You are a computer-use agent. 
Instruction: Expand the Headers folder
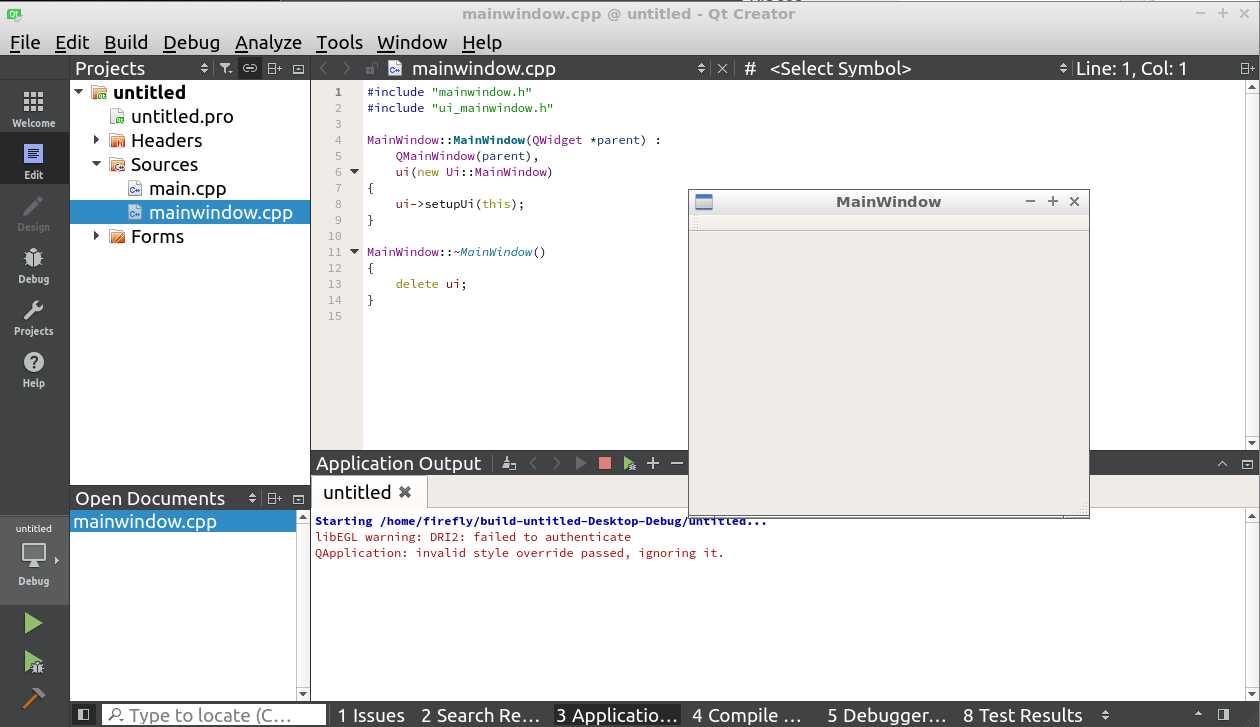pos(97,140)
